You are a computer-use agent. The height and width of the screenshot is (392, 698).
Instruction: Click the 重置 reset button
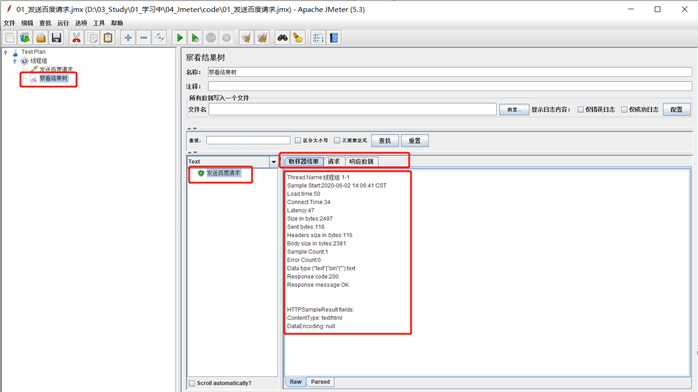415,141
